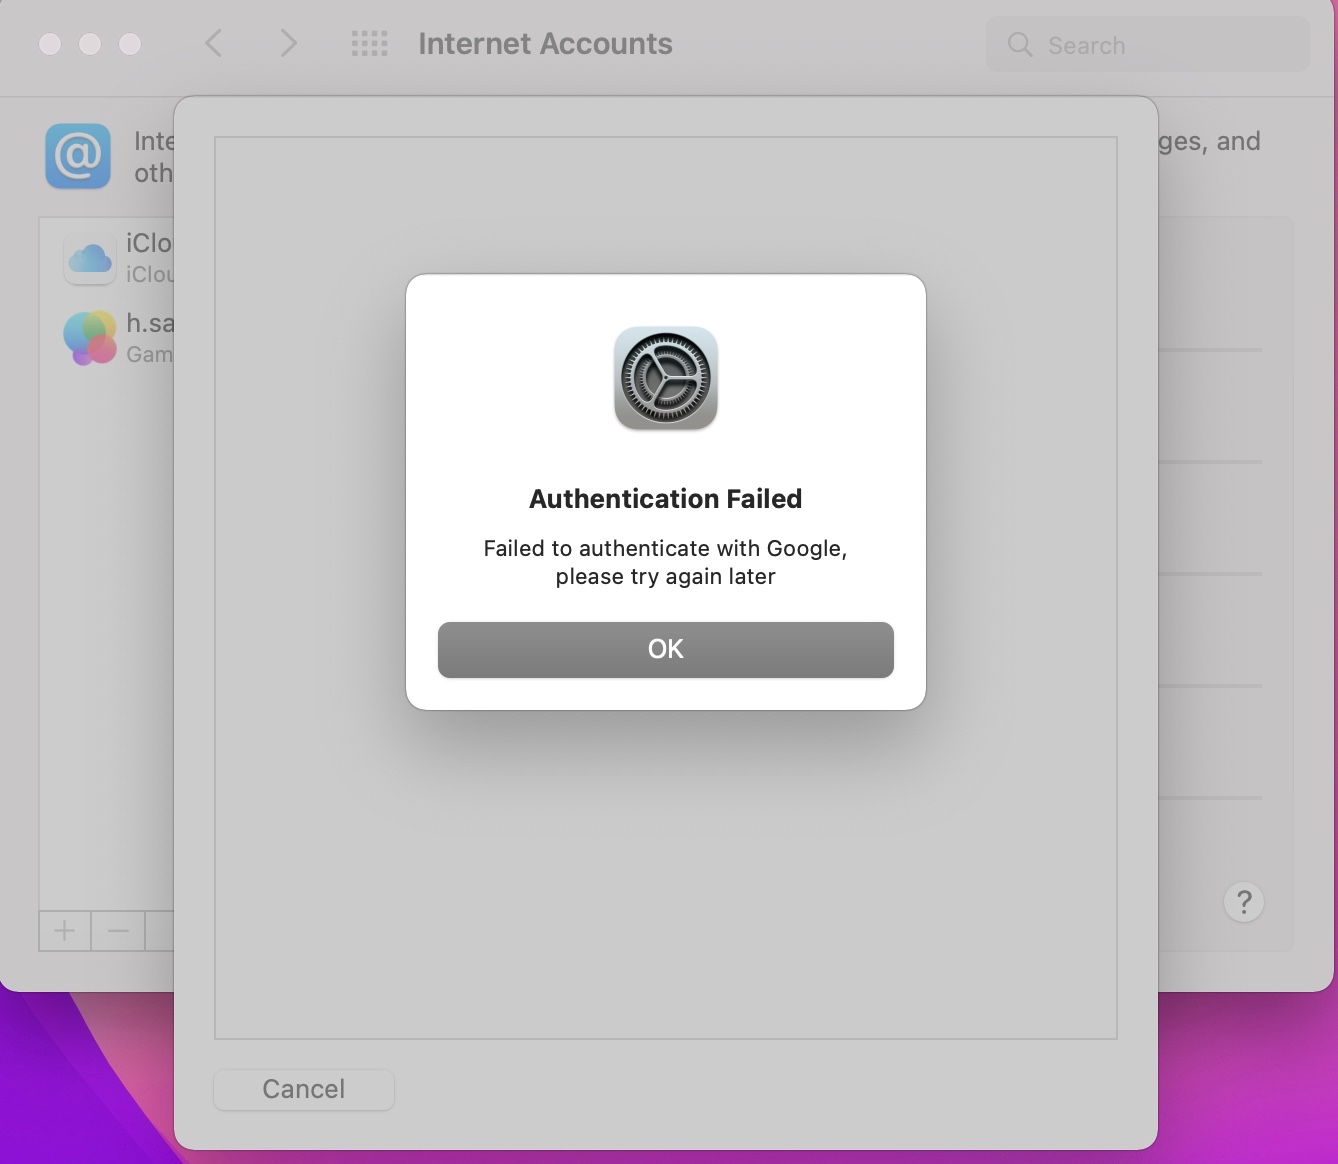
Task: Go back with the left chevron
Action: coord(213,43)
